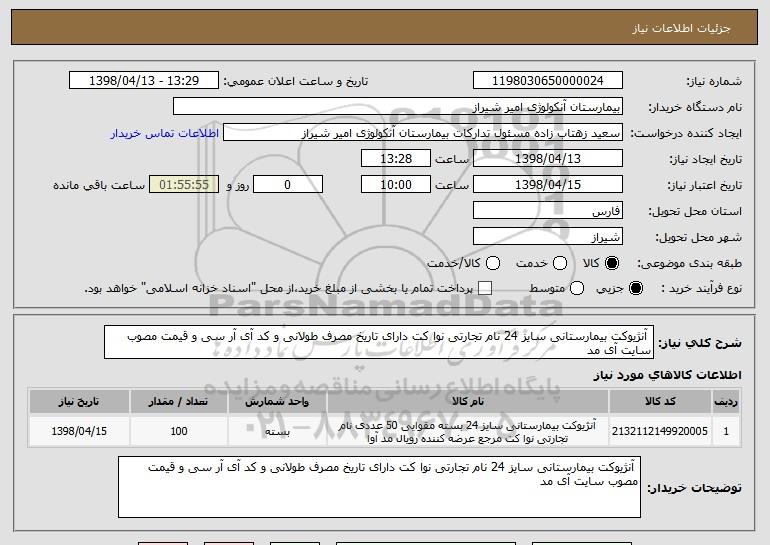
Task: Click the quantity cell 100
Action: pos(179,431)
